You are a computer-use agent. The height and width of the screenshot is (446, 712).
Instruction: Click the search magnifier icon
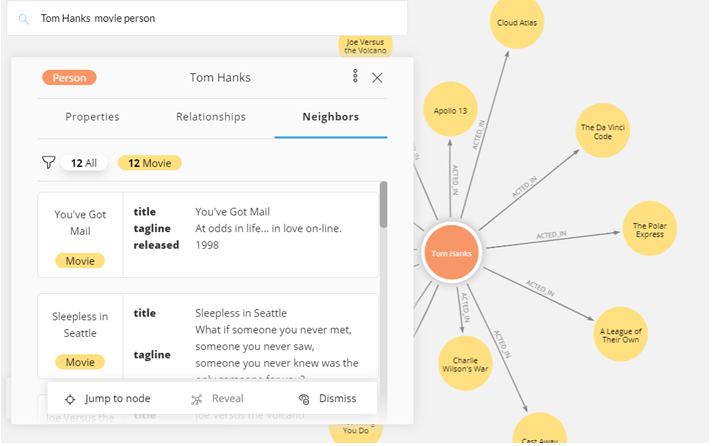tap(24, 19)
